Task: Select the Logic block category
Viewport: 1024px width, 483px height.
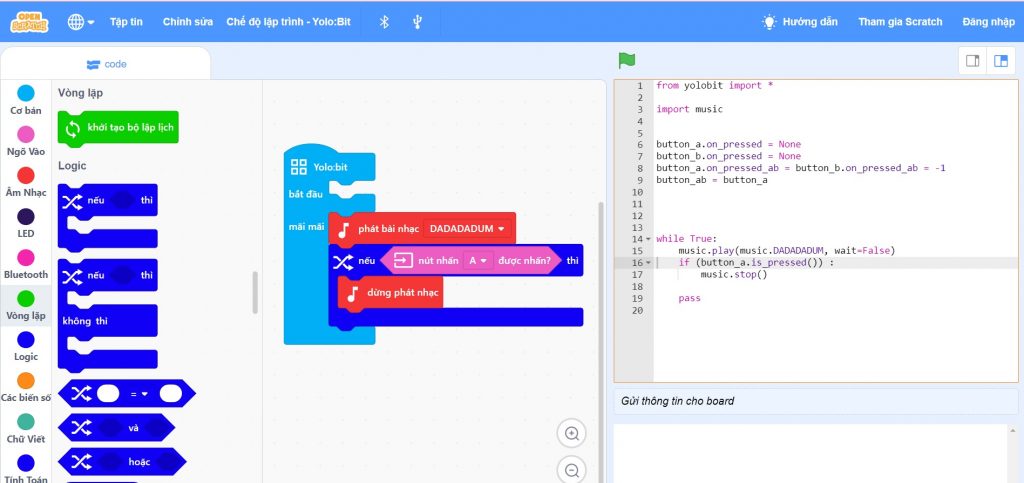Action: pos(25,347)
